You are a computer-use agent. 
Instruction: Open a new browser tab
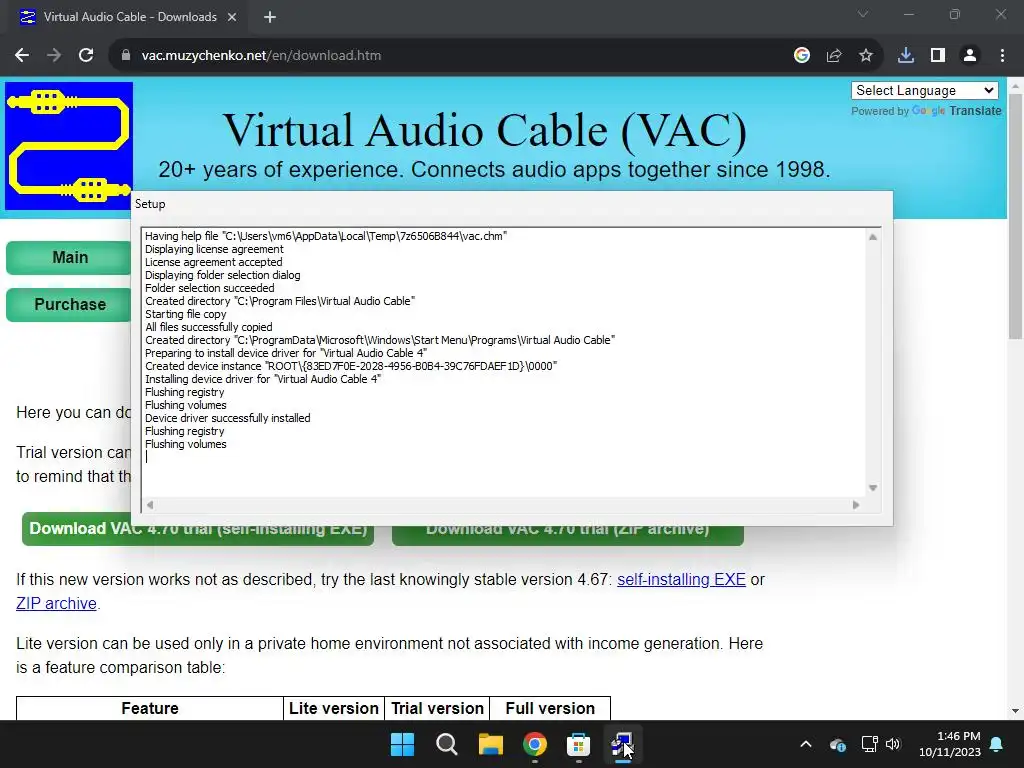tap(270, 17)
